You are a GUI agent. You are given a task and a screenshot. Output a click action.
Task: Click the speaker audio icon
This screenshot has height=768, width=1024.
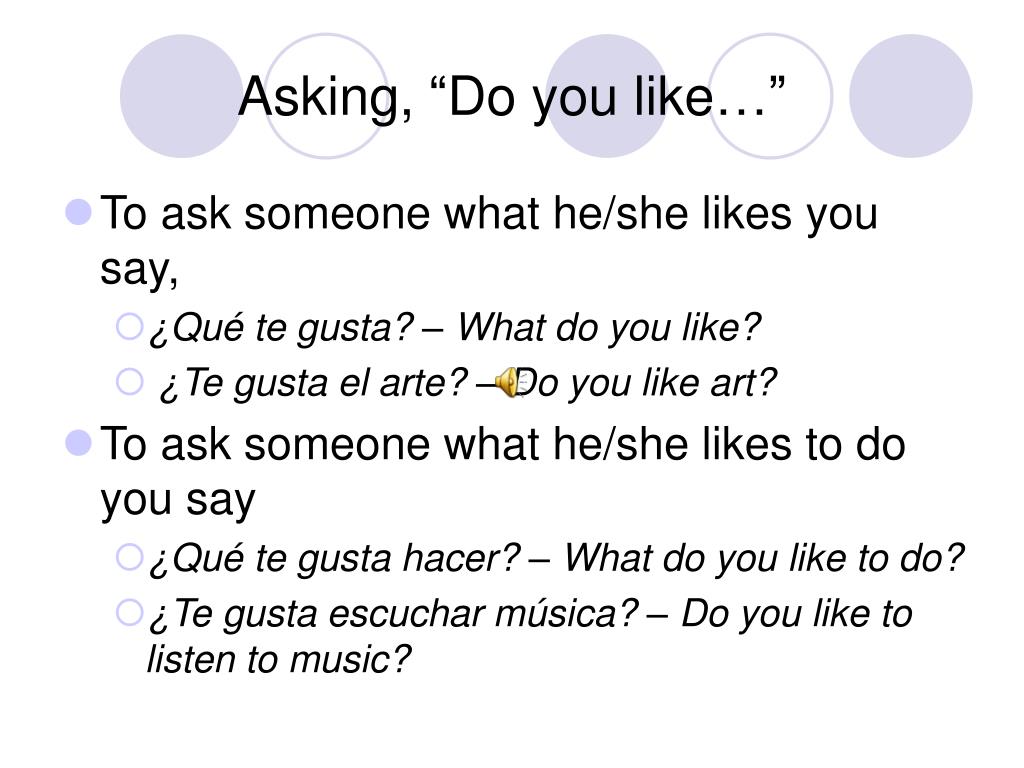507,382
